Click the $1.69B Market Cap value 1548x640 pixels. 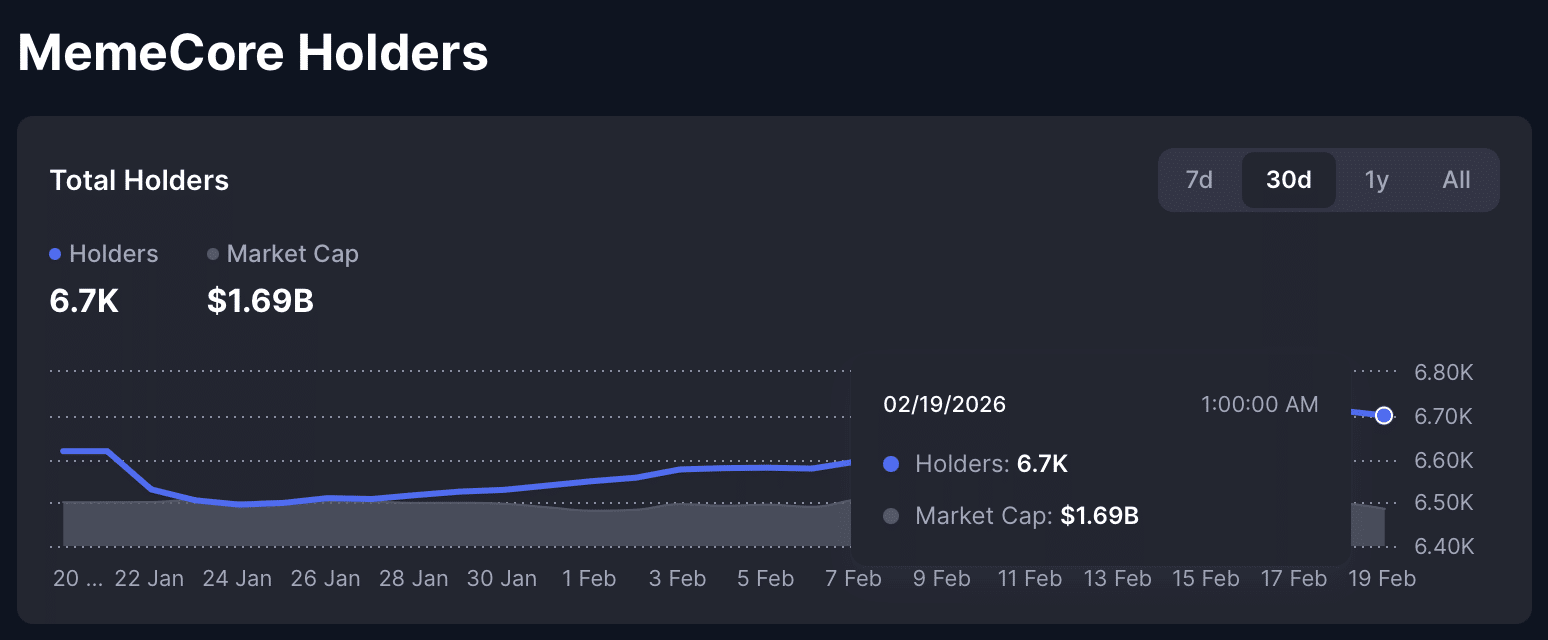pos(261,301)
